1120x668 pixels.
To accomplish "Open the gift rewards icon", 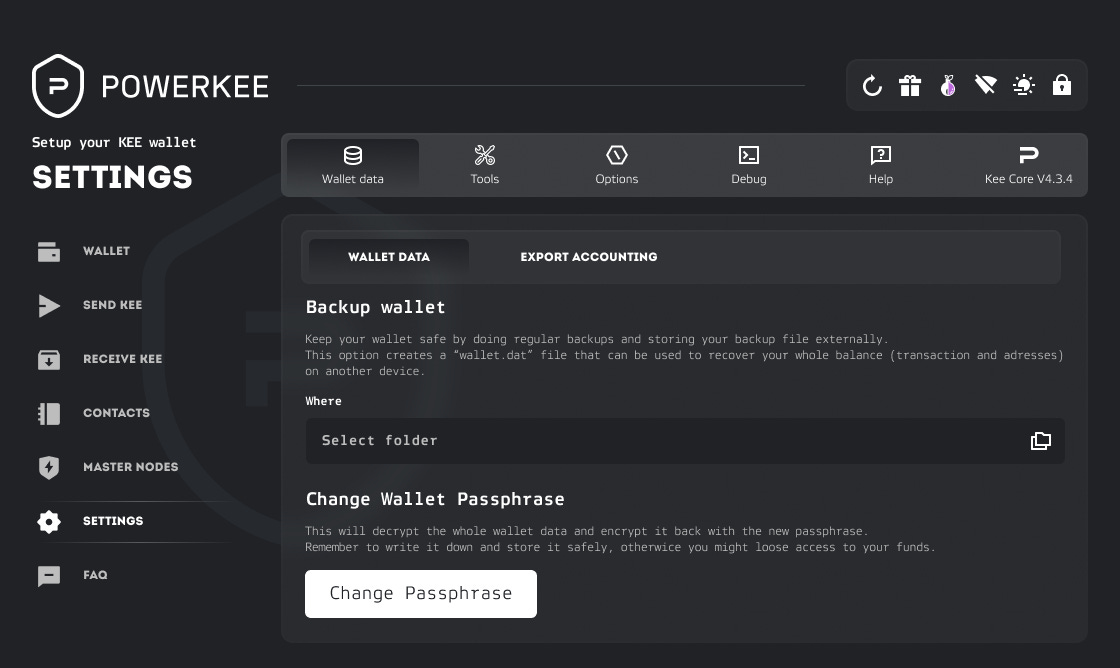I will point(910,86).
